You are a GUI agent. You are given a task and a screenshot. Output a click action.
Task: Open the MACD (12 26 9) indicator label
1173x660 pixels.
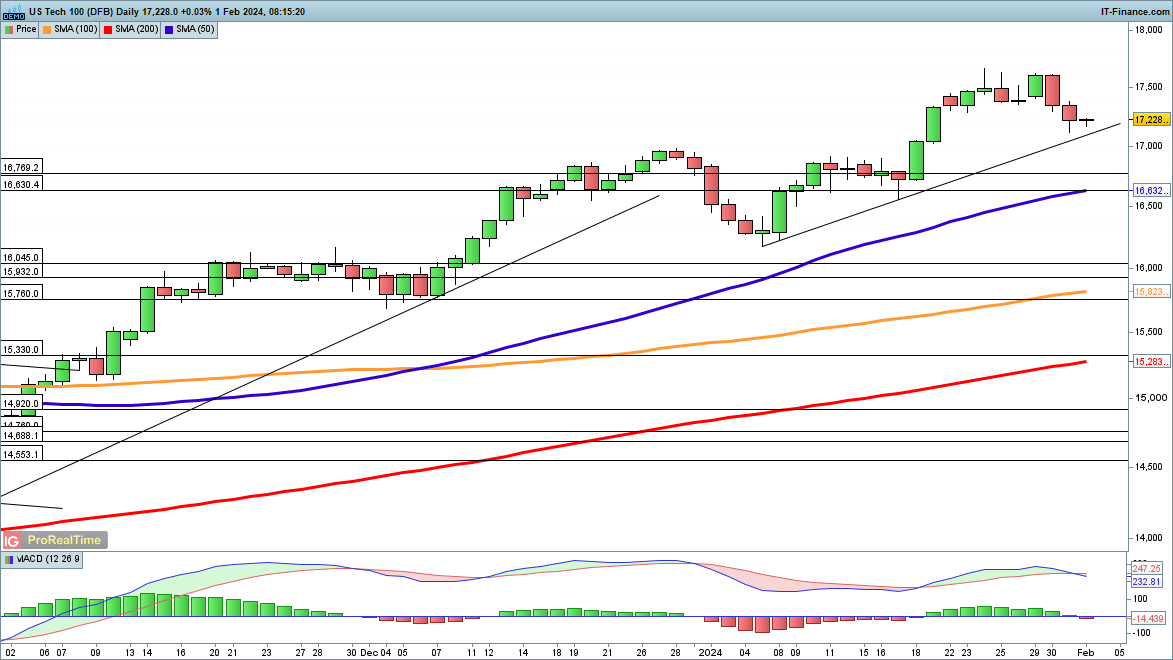tap(43, 559)
